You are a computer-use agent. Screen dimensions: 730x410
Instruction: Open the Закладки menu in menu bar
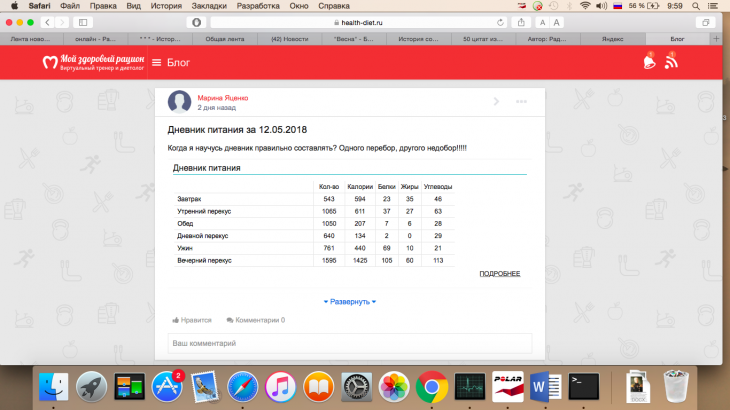click(209, 6)
